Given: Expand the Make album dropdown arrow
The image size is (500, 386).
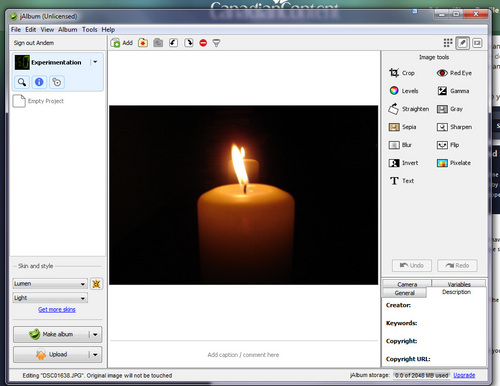Looking at the screenshot, I should point(95,334).
